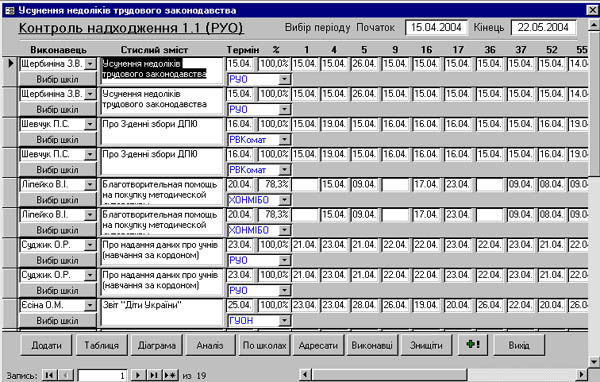600x382 pixels.
Task: Click the horizontal scrollbar right arrow
Action: [581, 374]
